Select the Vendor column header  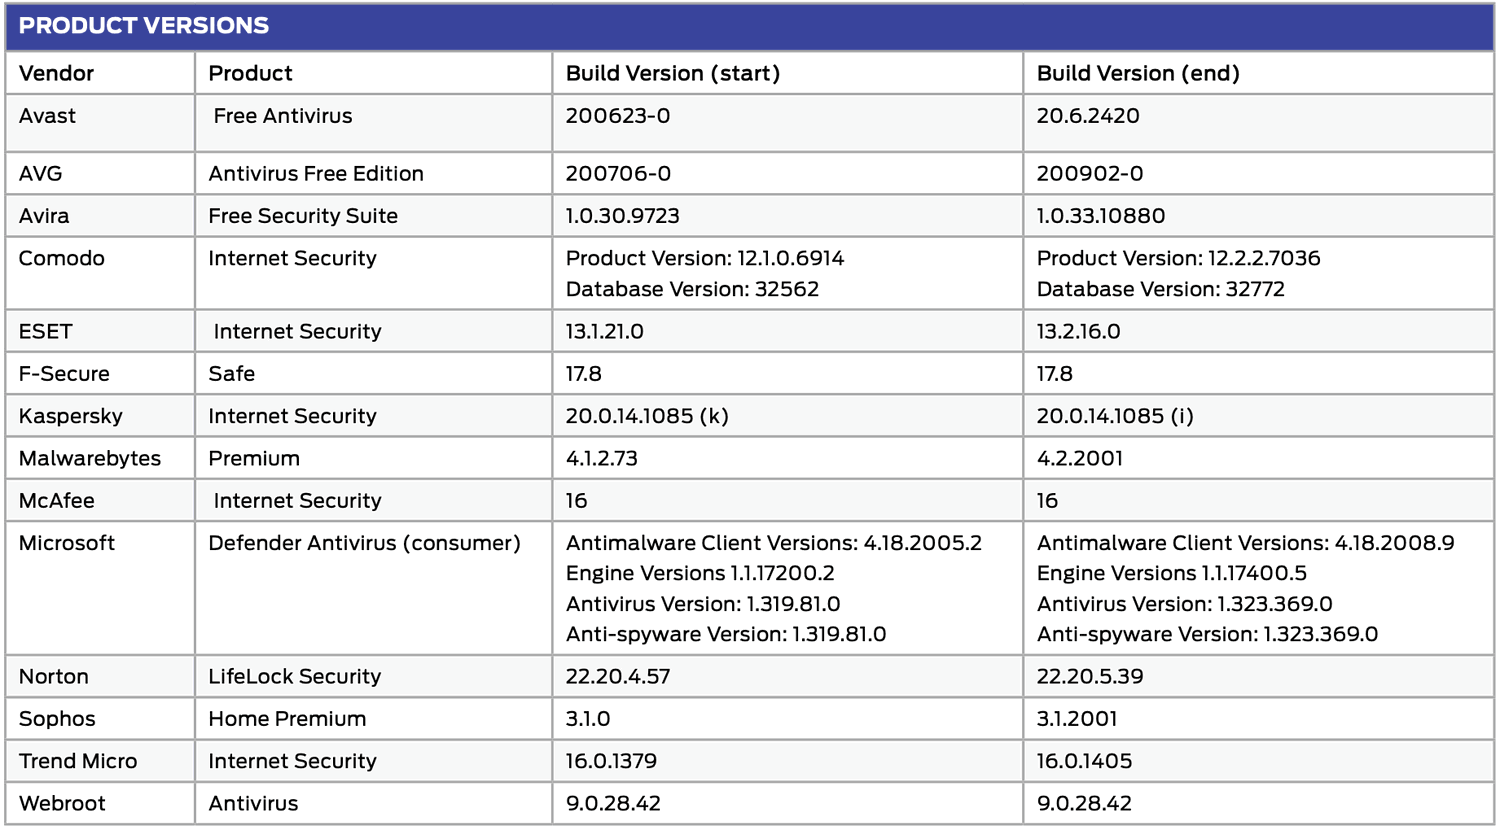[56, 73]
